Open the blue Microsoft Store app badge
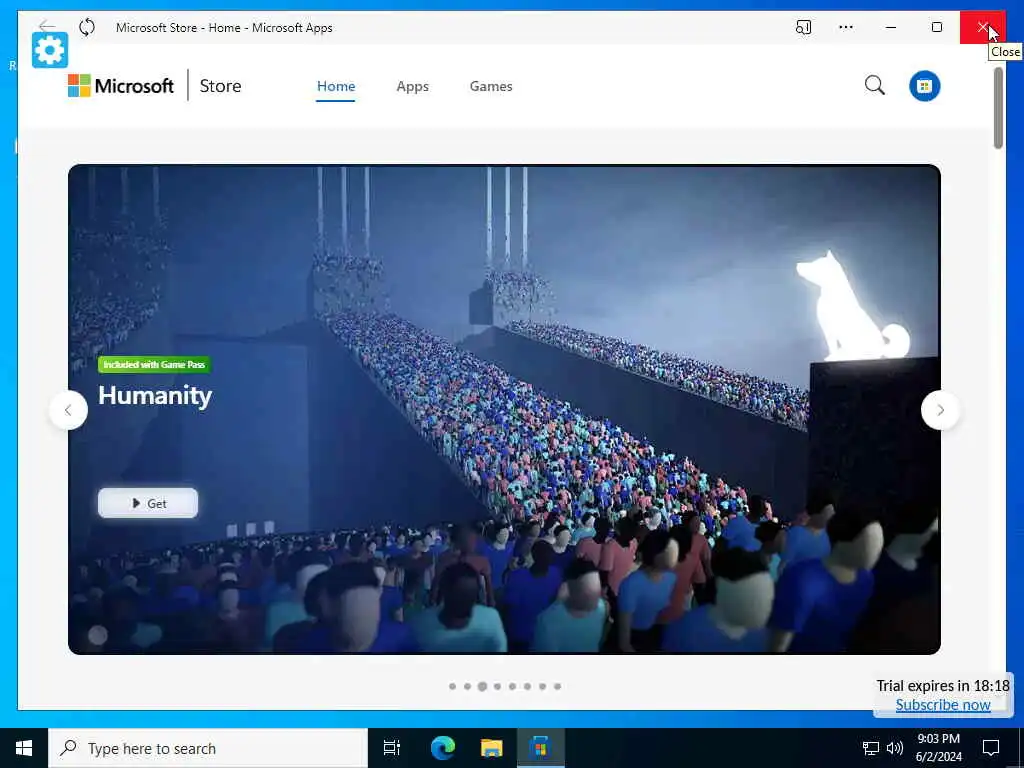 [x=924, y=86]
